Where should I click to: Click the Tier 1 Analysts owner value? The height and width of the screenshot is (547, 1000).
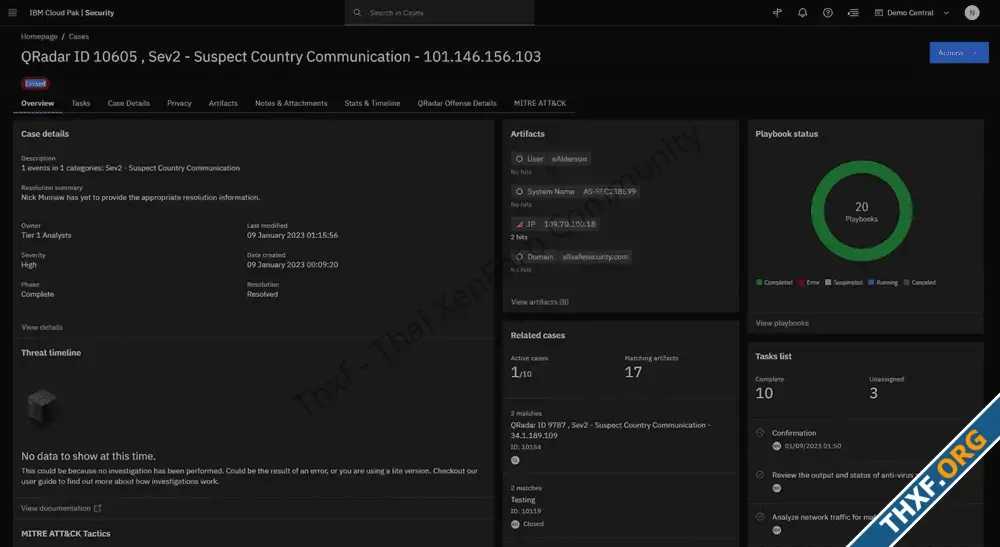(46, 235)
